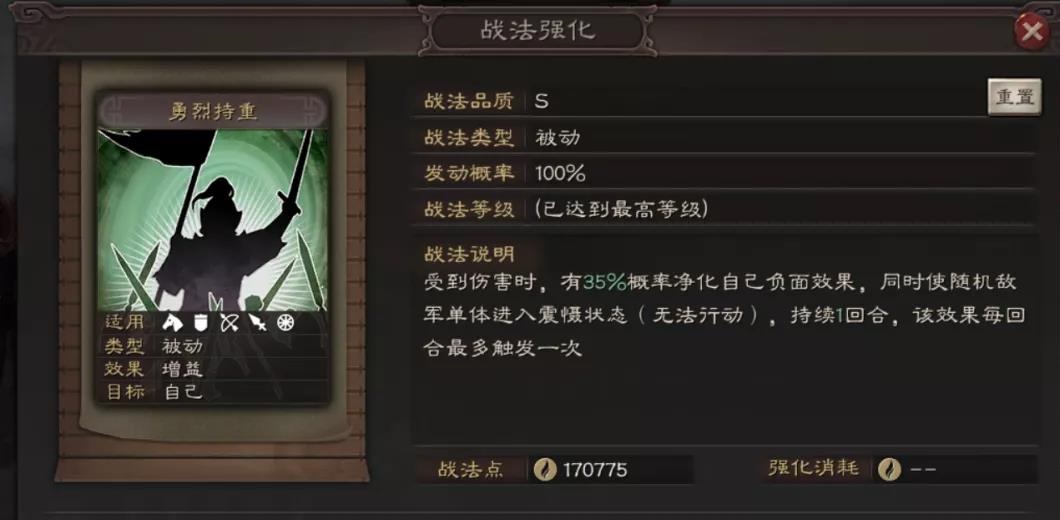Click the bow archer icon

click(x=229, y=323)
